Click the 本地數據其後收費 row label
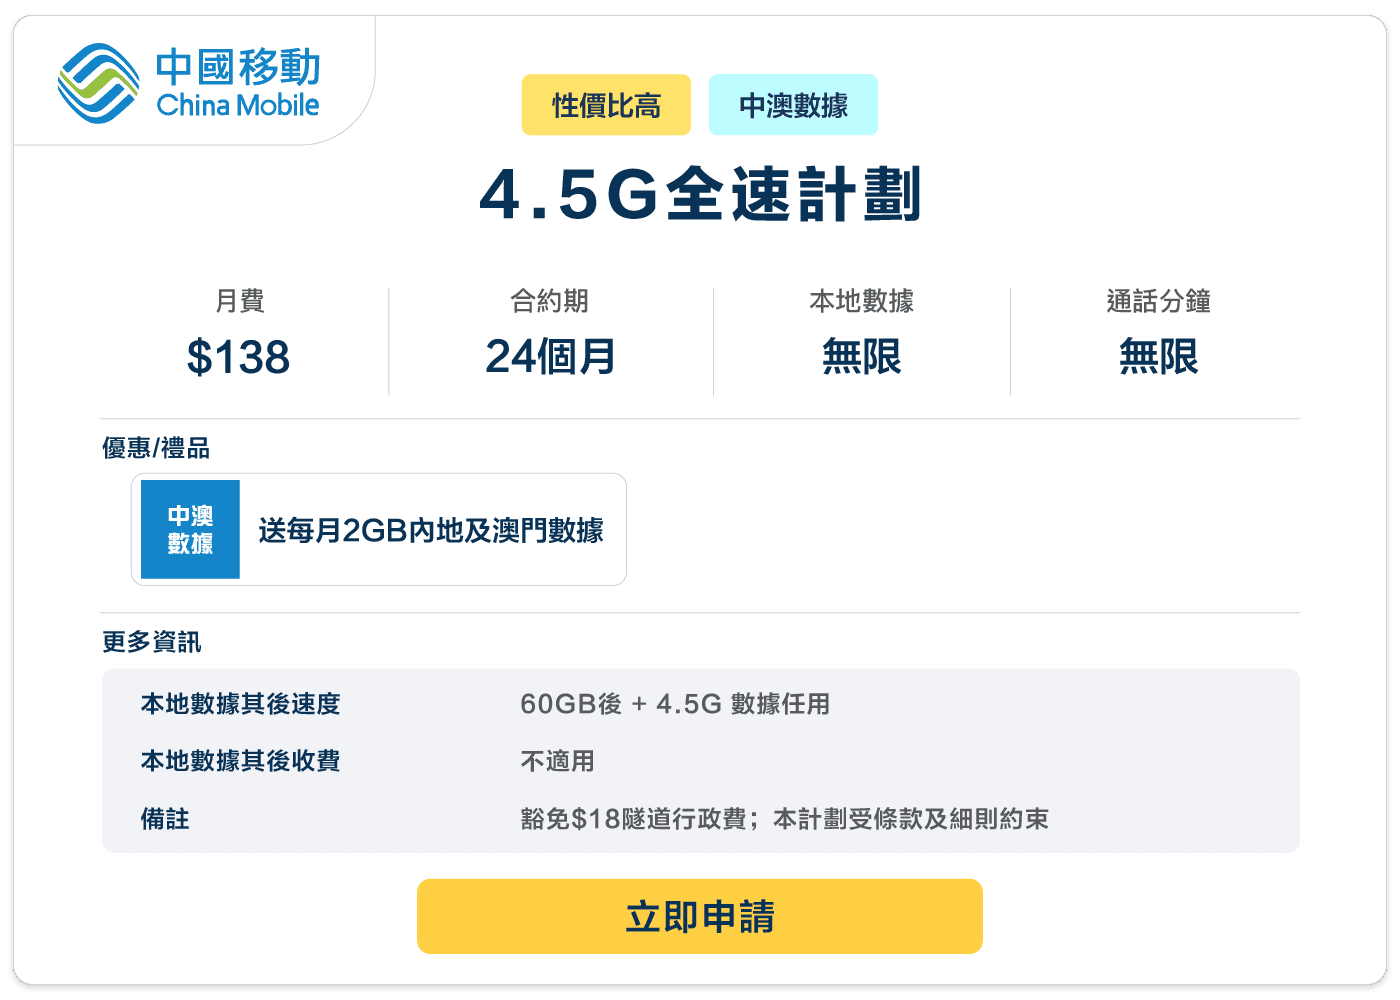 pos(240,761)
